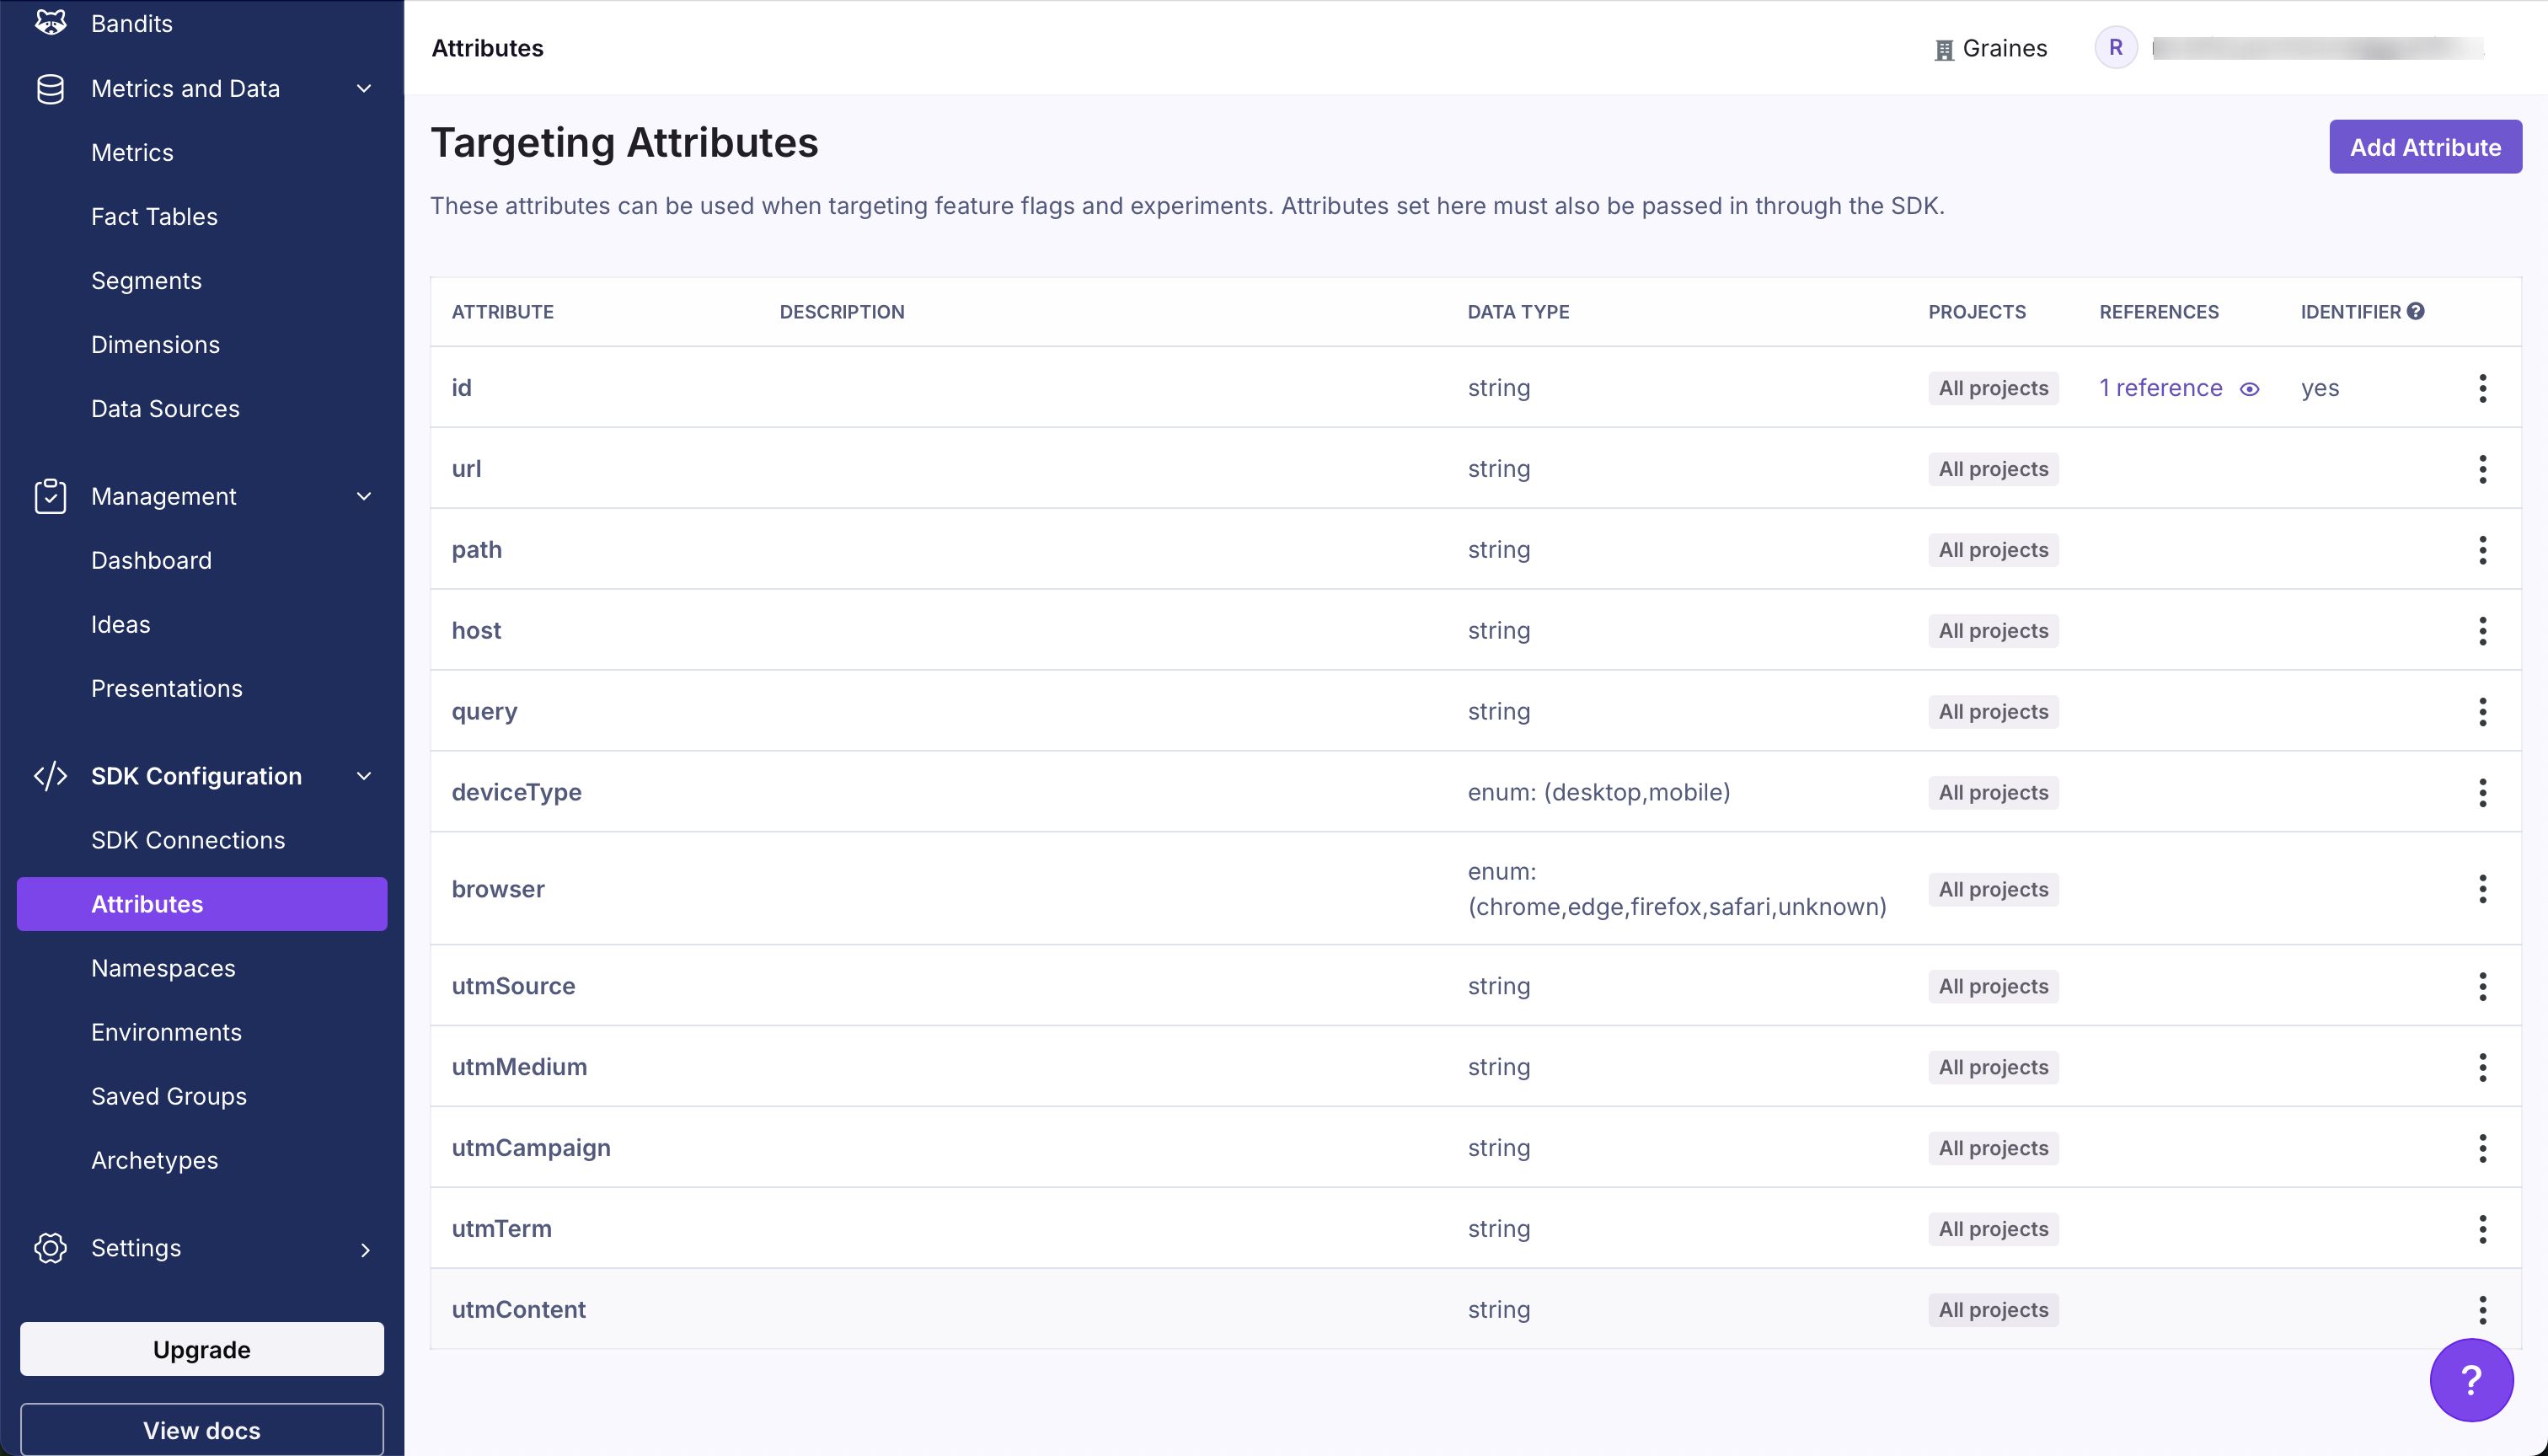Screen dimensions: 2548x1456
Task: Click the All projects badge for utmTerm
Action: coord(1993,1229)
